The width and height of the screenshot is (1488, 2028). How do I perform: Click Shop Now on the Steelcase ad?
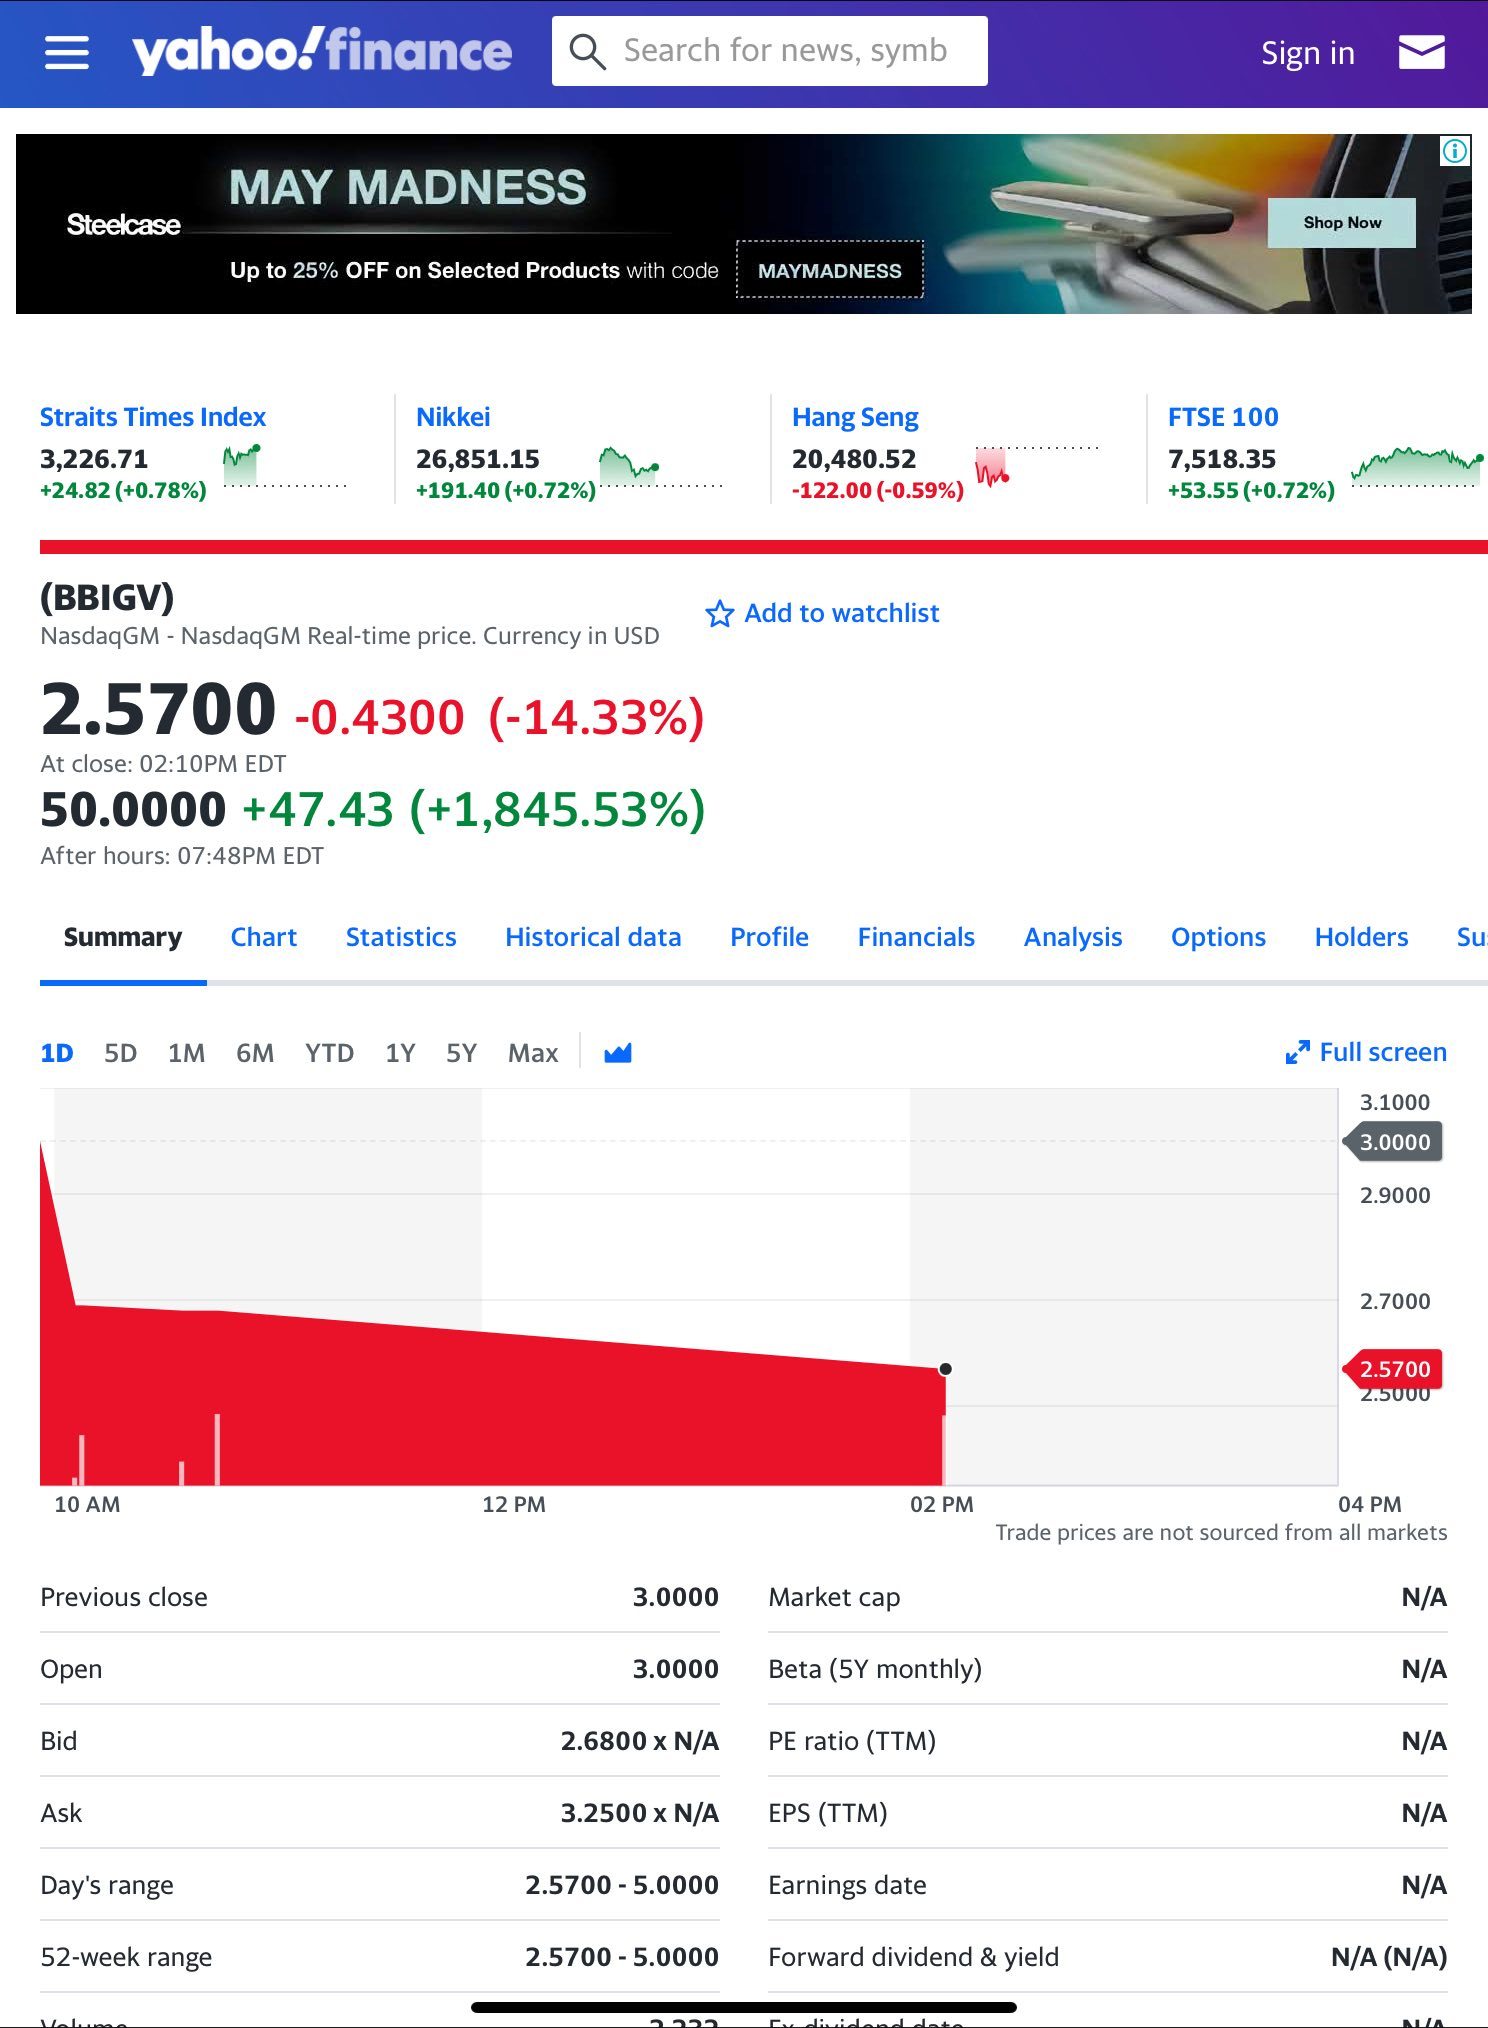1341,222
